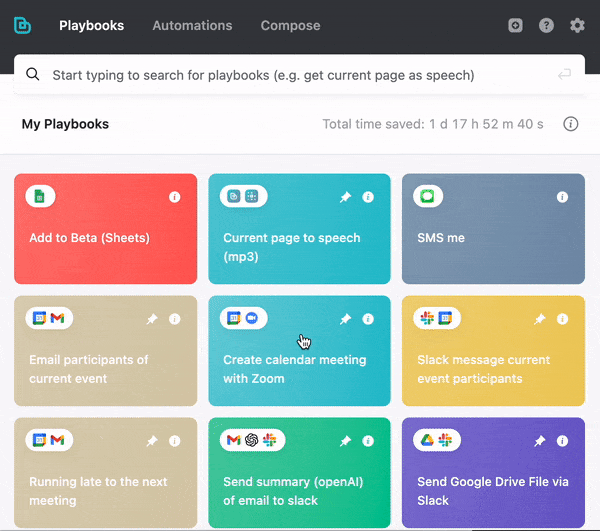Click OpenAI icon on Send summary card
600x531 pixels.
point(251,440)
